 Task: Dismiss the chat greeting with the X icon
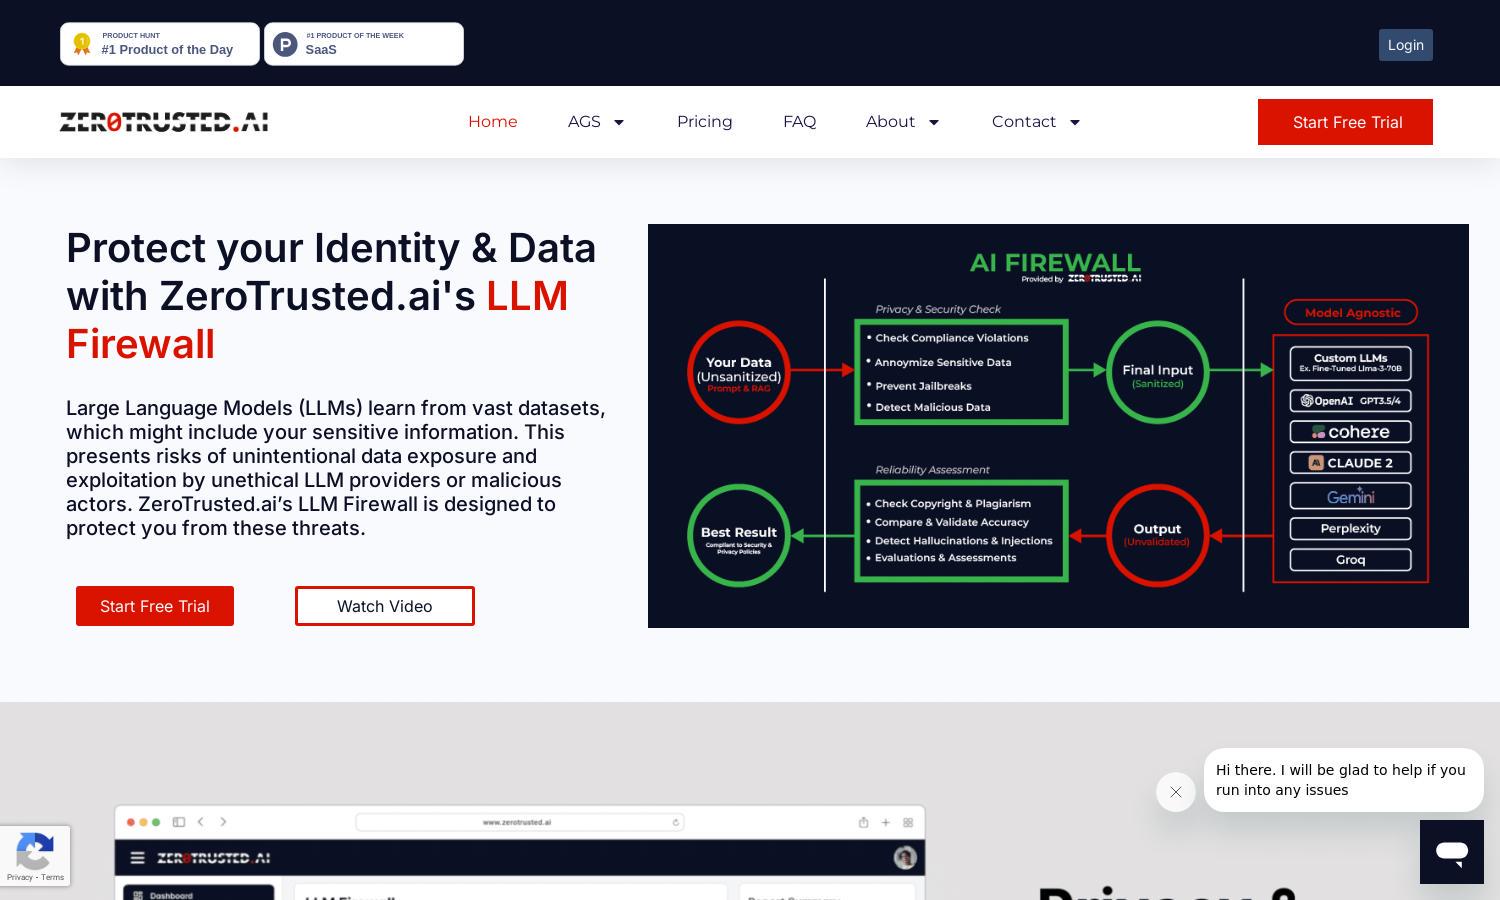[x=1176, y=792]
